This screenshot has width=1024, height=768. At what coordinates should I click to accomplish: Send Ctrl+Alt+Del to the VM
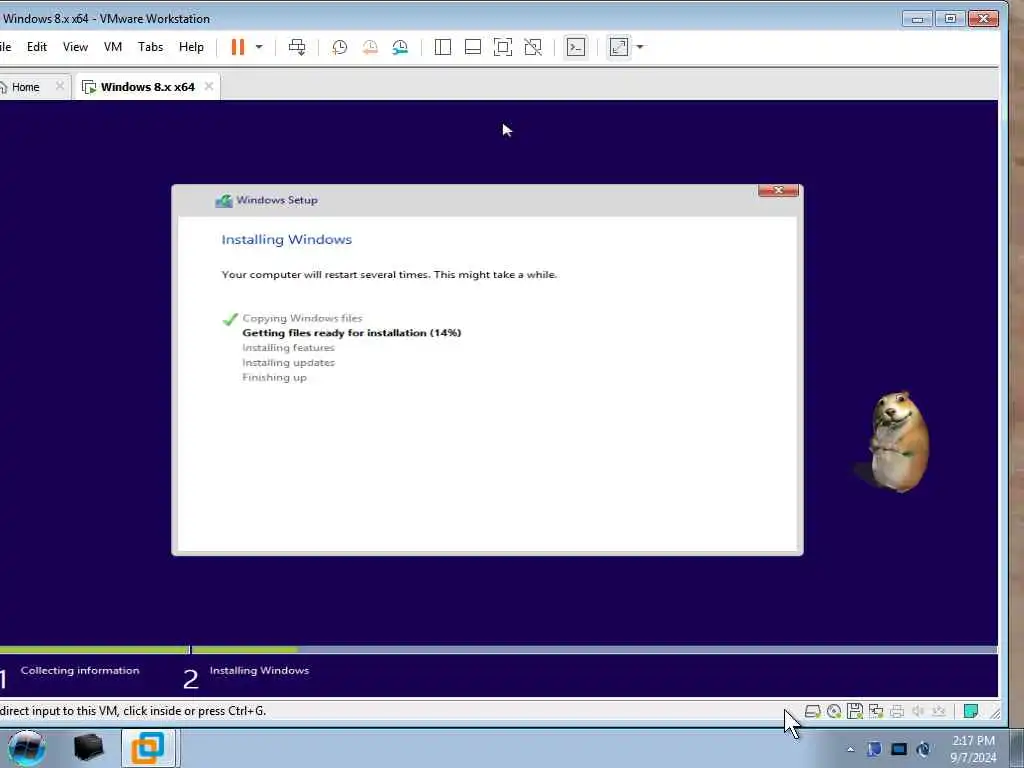(297, 47)
